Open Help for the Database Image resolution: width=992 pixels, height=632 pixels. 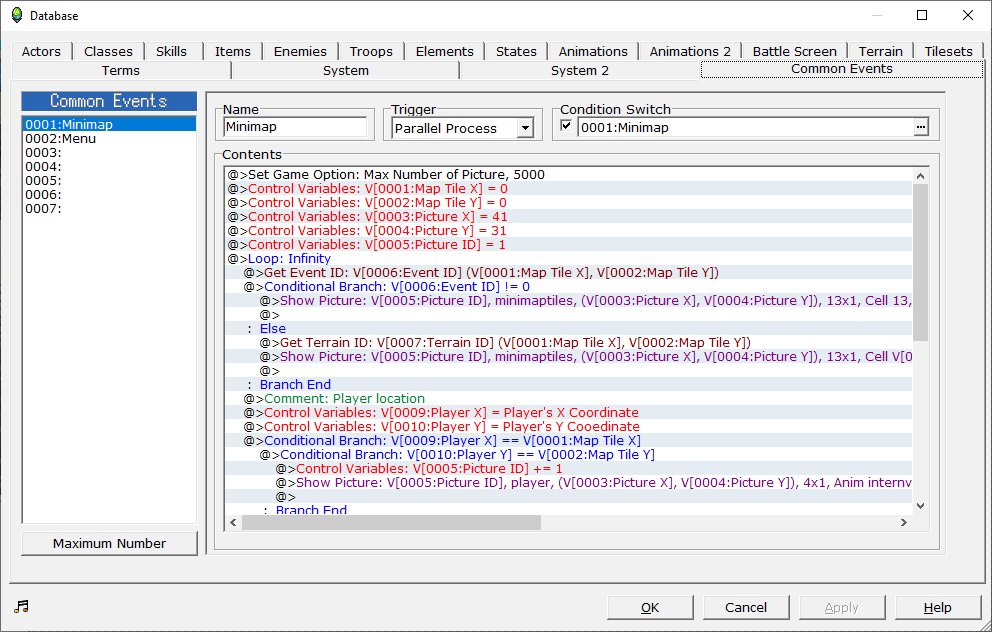[x=938, y=607]
